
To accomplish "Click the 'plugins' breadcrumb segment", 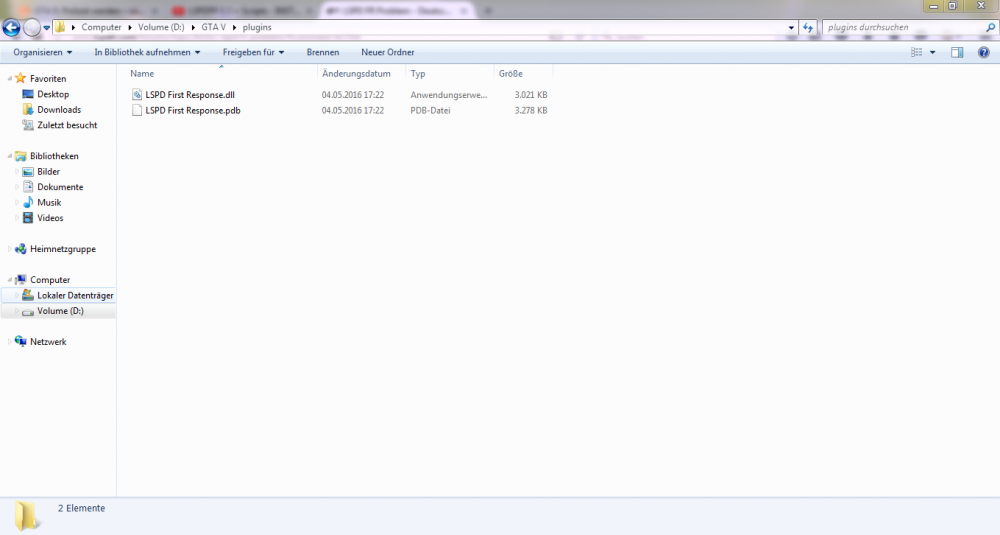I will pos(257,27).
